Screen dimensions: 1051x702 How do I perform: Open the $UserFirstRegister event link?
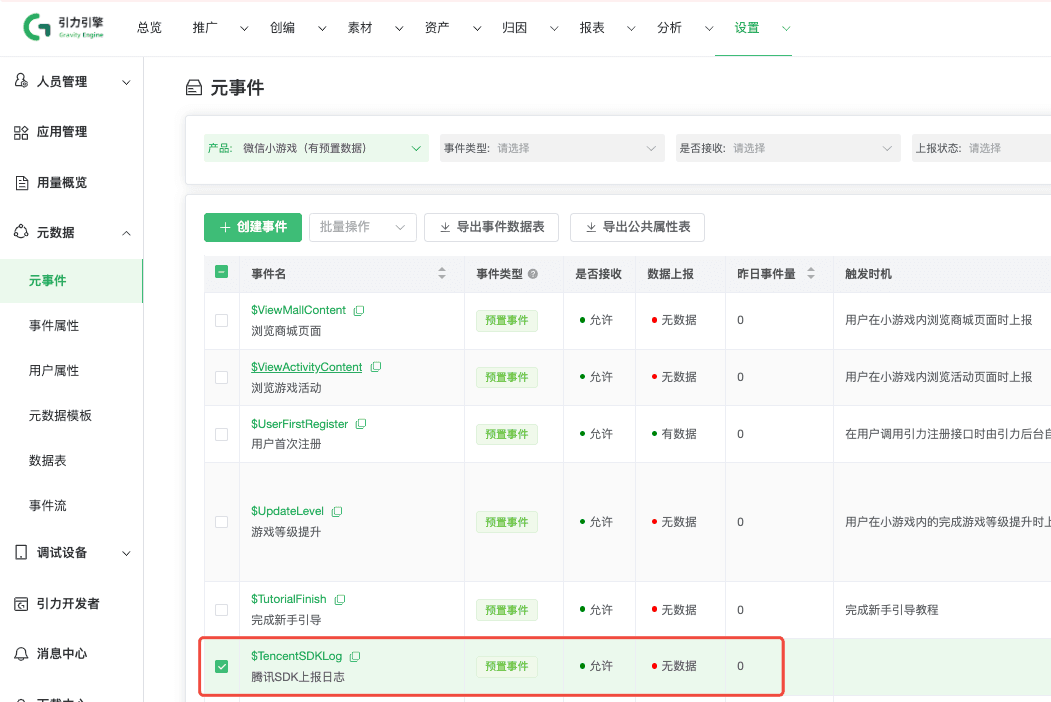point(300,424)
